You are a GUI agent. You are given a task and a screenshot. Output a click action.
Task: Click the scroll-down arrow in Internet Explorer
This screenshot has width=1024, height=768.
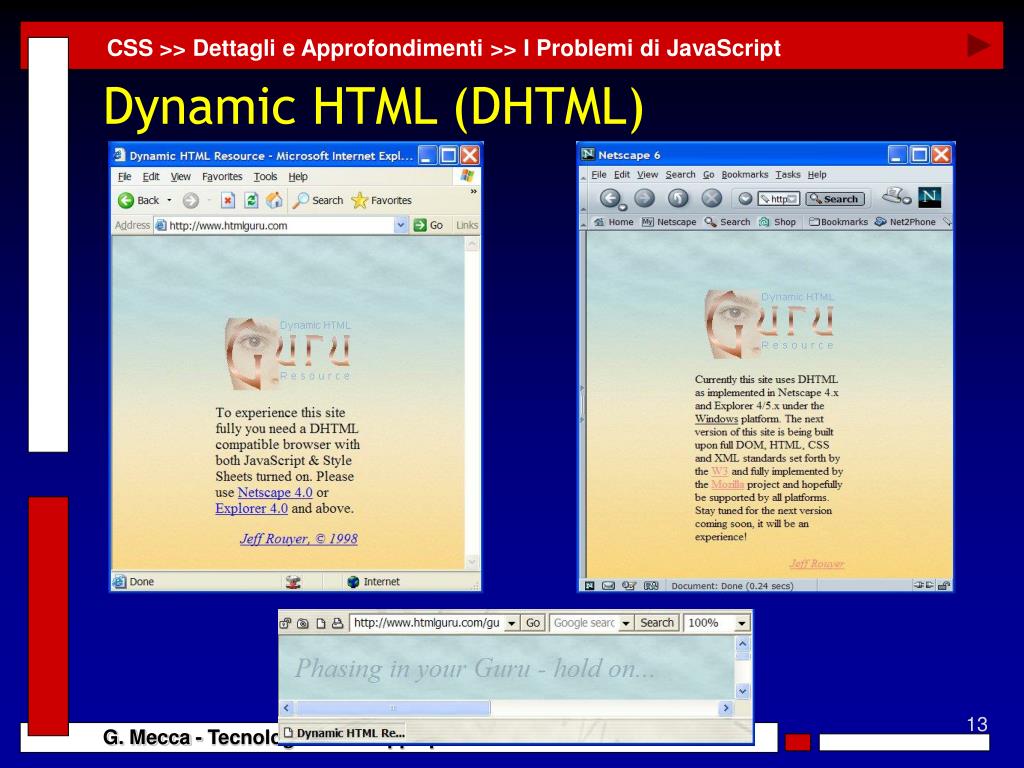472,562
